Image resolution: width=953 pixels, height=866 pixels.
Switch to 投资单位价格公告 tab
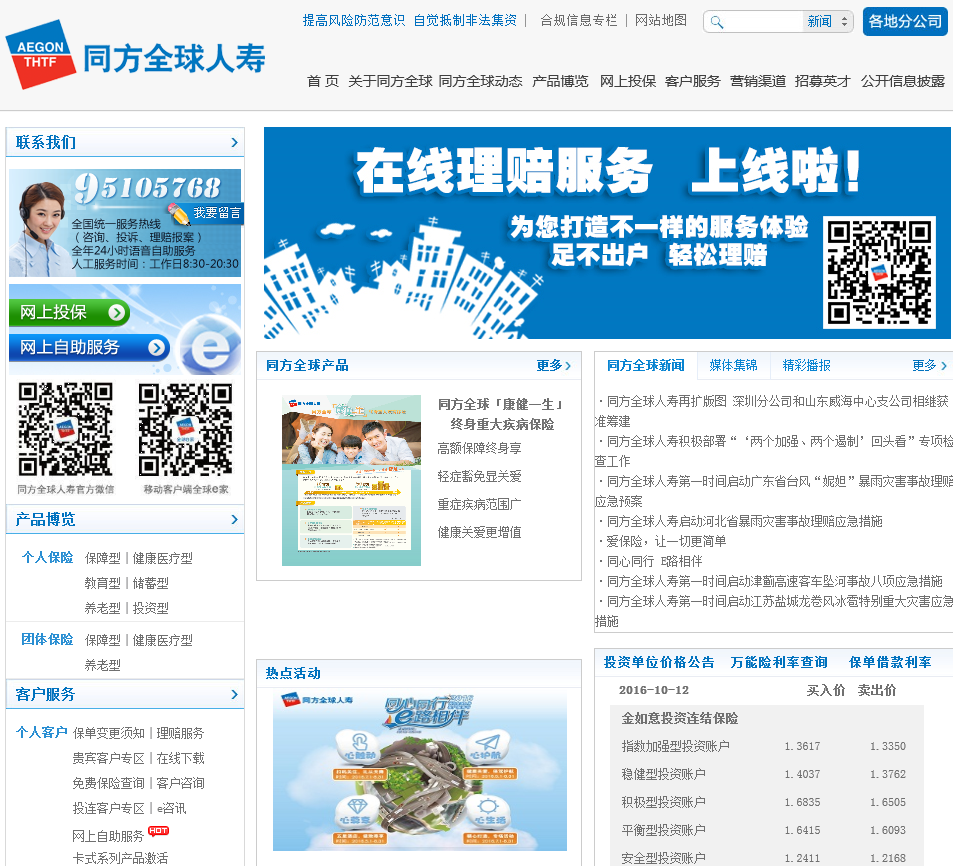pos(659,662)
